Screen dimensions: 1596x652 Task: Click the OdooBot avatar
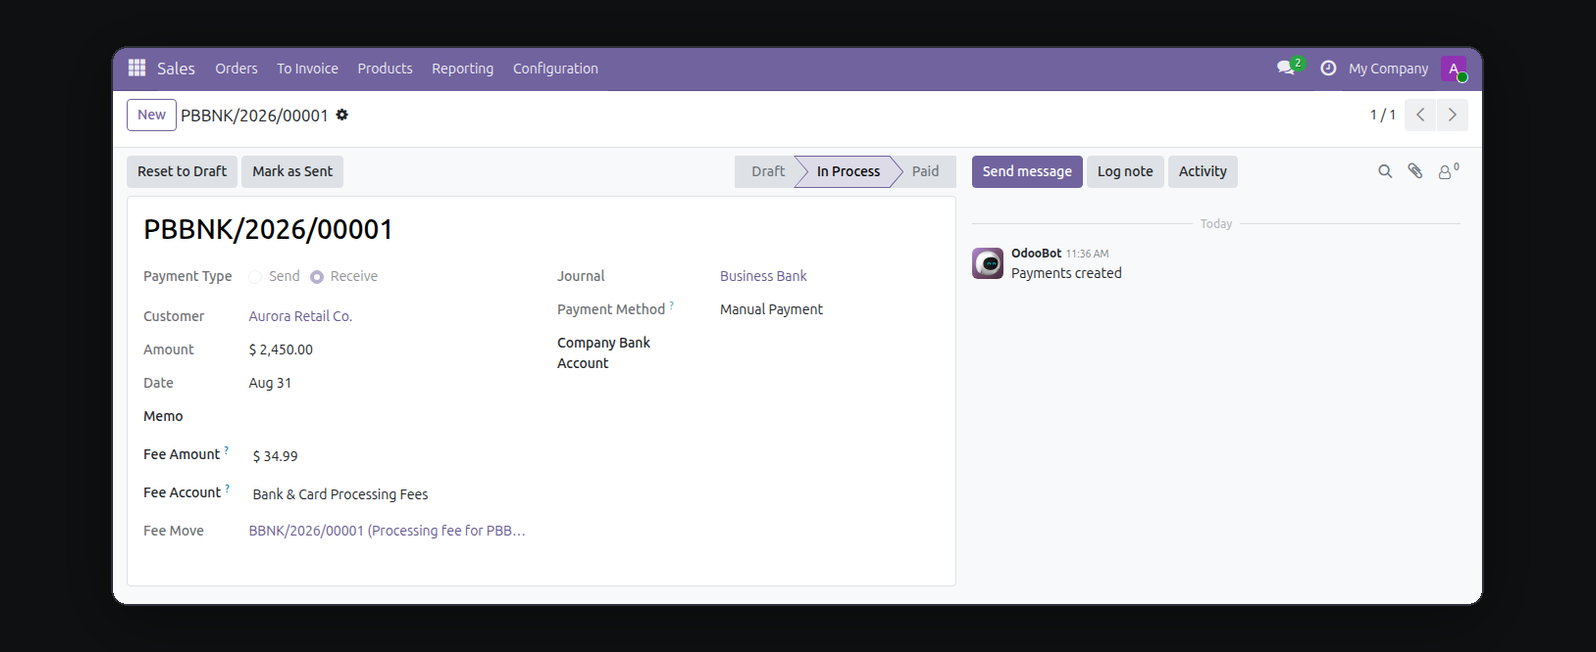988,263
